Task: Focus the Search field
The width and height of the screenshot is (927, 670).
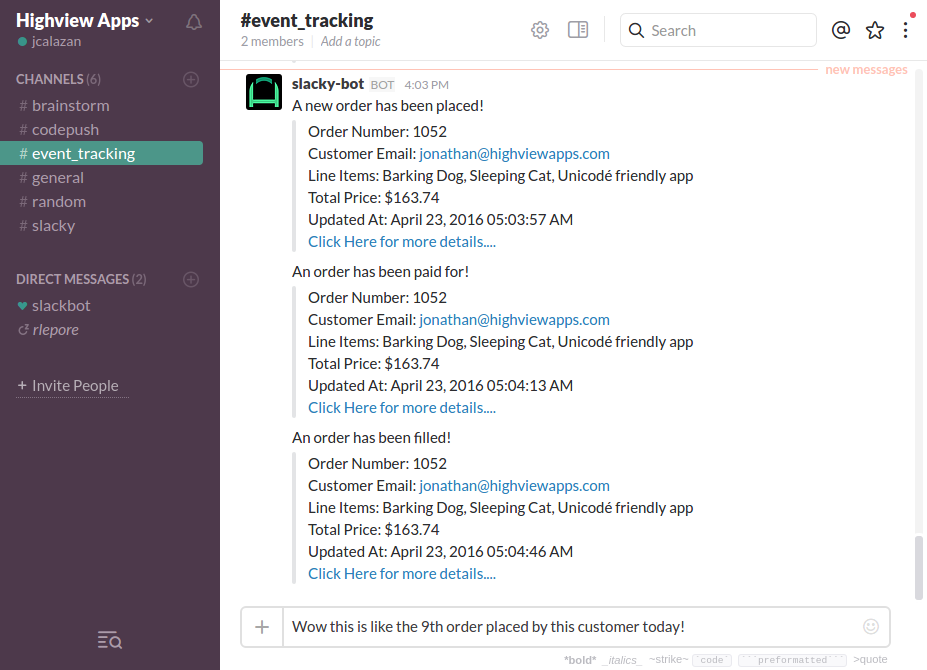Action: [718, 30]
